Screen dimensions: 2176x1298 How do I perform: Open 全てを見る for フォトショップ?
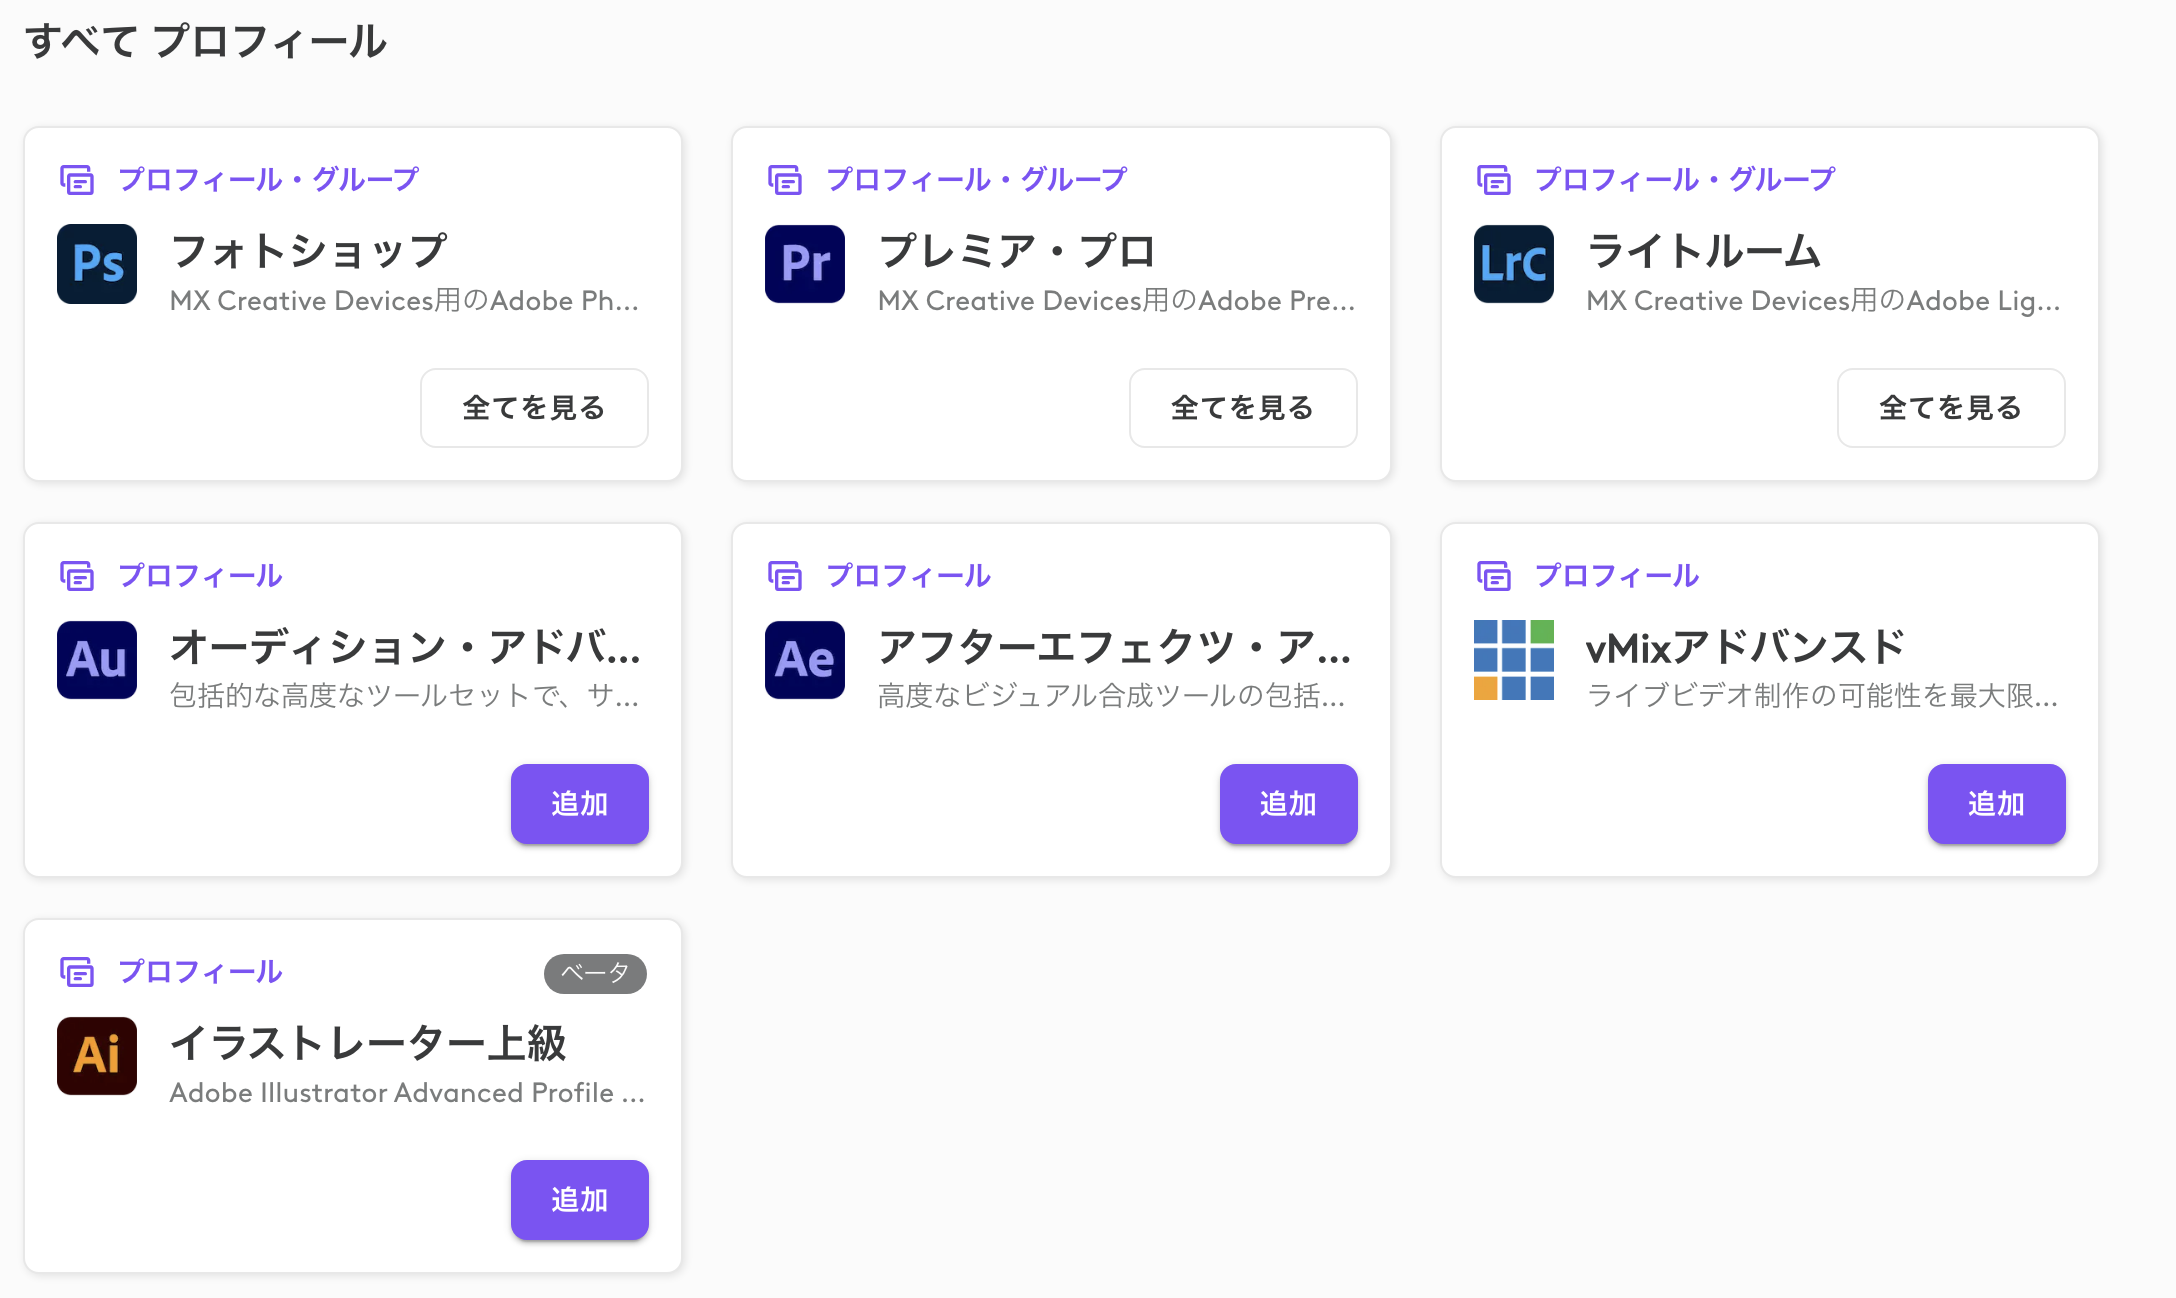[x=534, y=408]
